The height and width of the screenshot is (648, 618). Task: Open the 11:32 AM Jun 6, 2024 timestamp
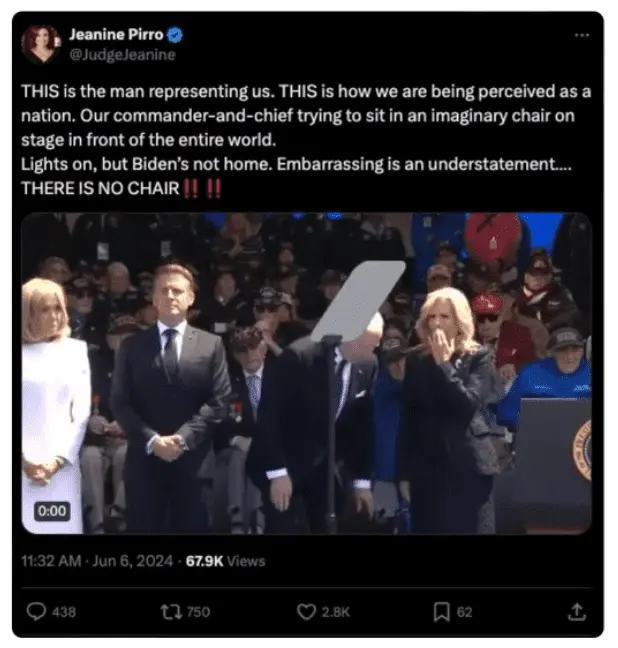click(97, 561)
